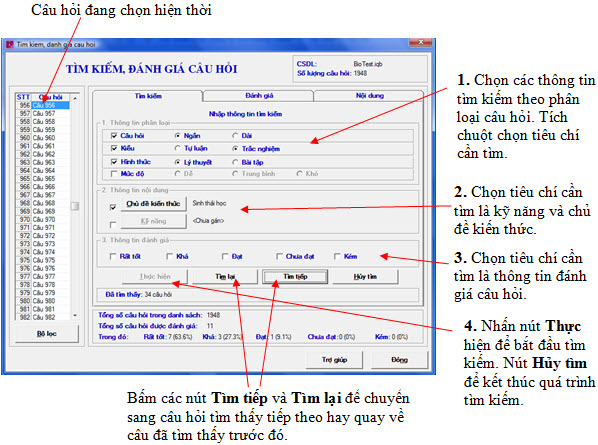
Task: Select the Bài tập radio option
Action: [235, 162]
